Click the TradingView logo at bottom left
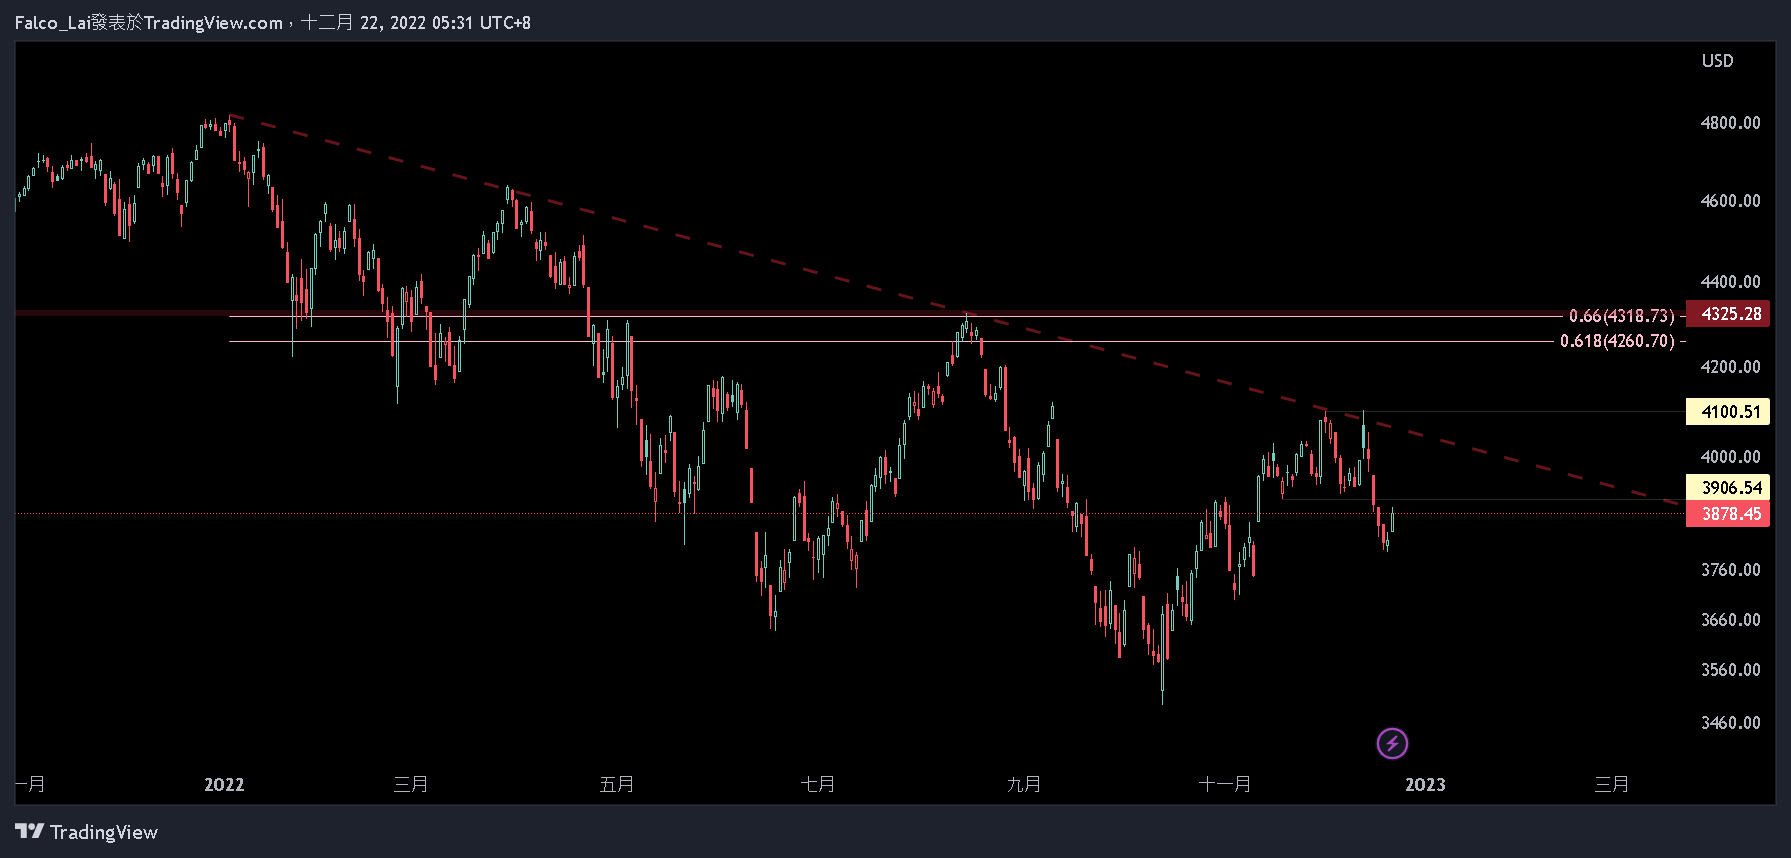The image size is (1791, 858). pyautogui.click(x=87, y=832)
